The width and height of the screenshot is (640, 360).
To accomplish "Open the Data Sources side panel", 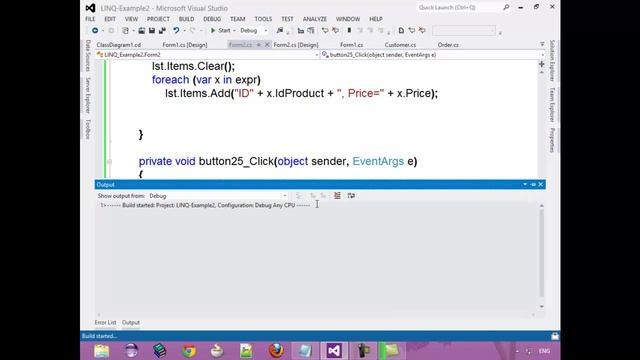I will click(87, 56).
